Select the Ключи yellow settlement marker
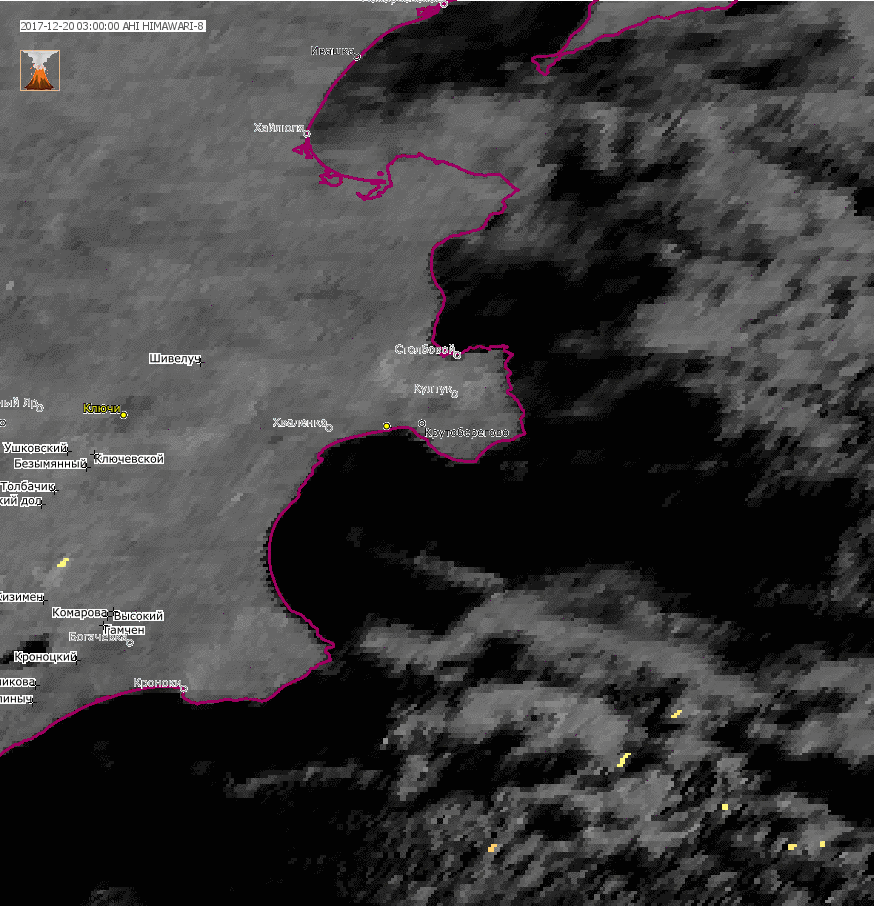 tap(123, 414)
